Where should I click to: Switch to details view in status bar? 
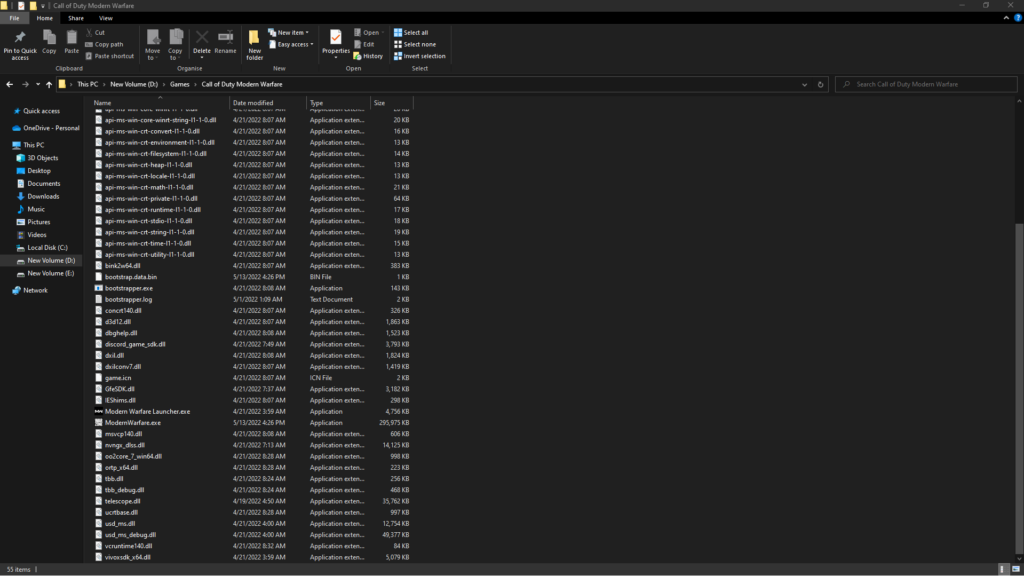point(1002,569)
